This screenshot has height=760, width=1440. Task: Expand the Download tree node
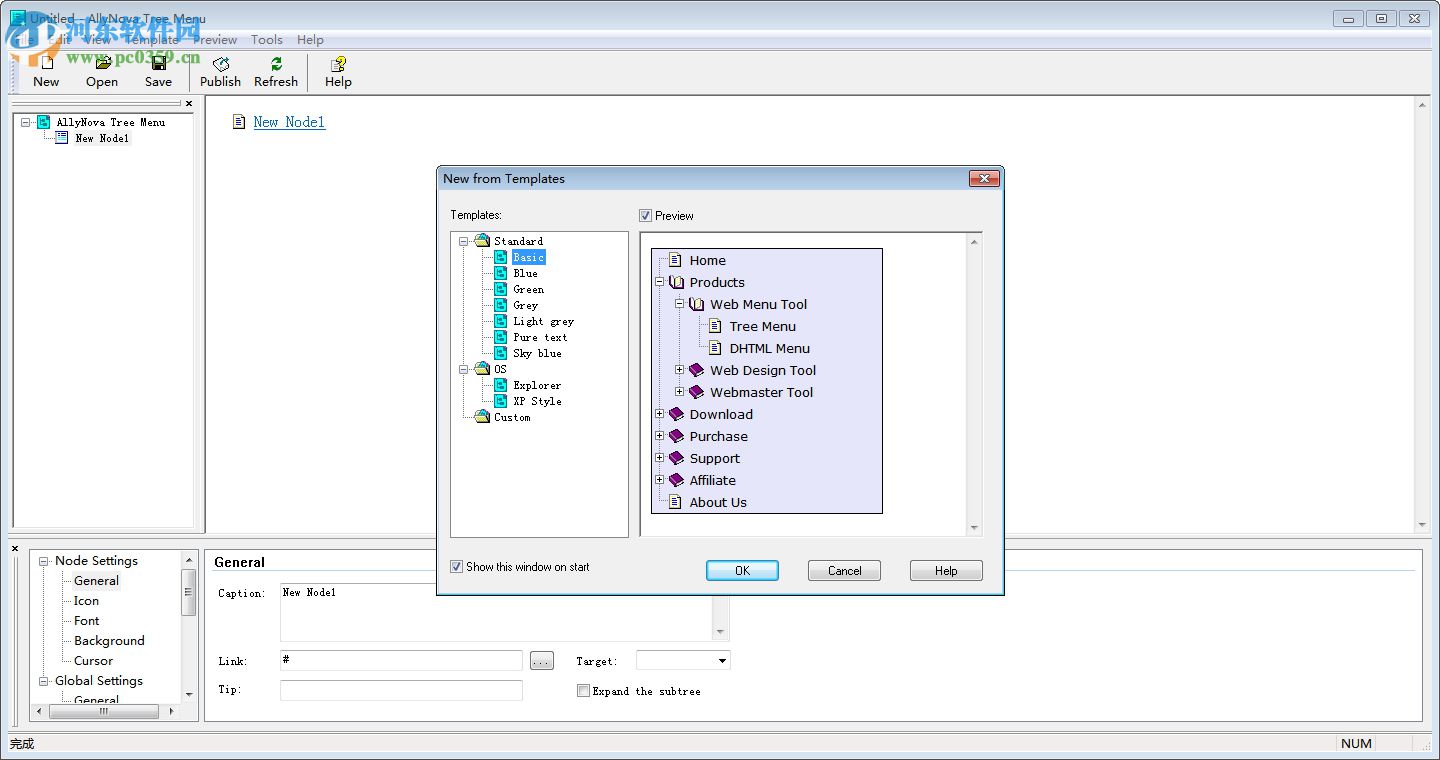(659, 414)
